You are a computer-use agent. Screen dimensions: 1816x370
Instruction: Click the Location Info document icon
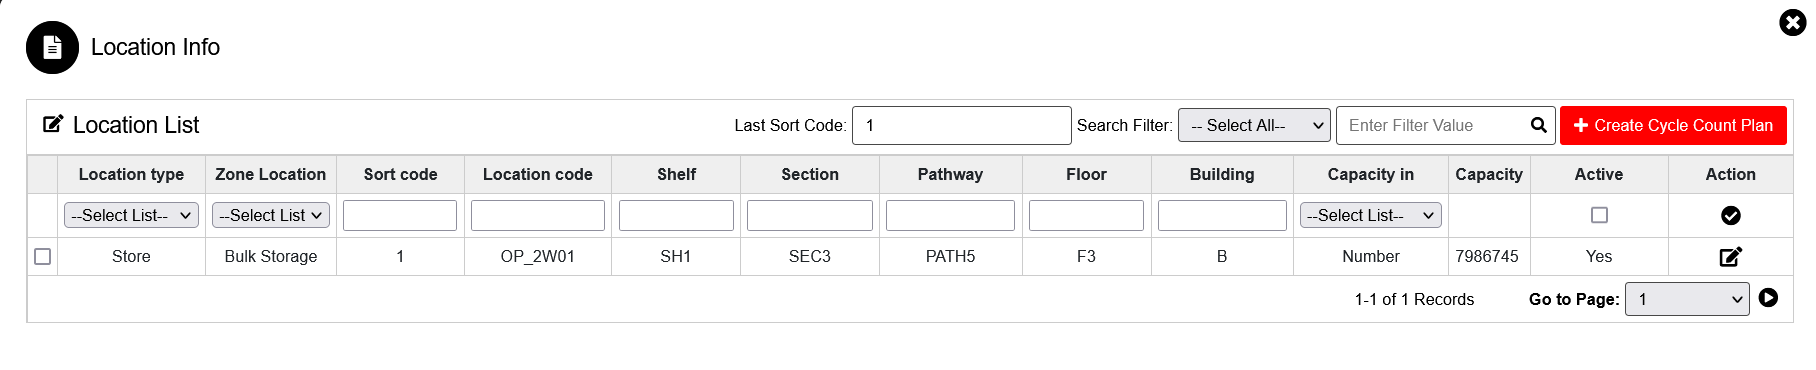[x=52, y=47]
